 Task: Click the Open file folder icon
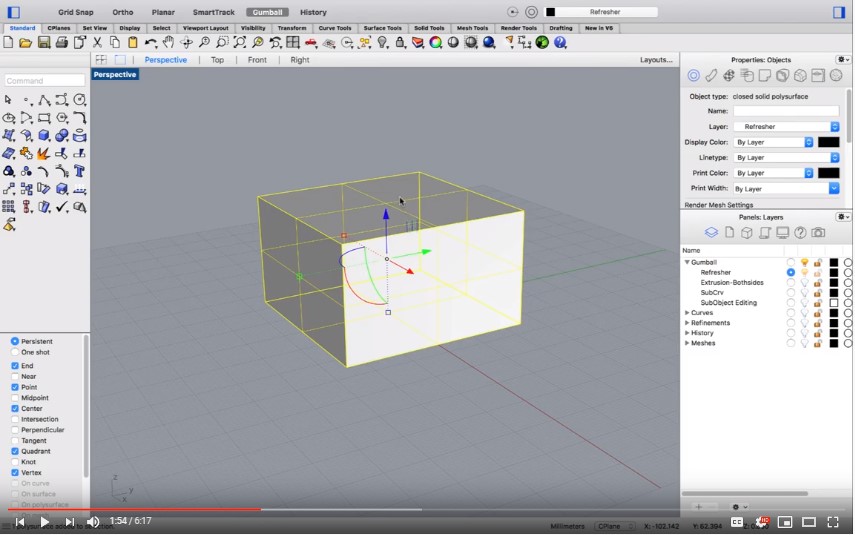pyautogui.click(x=26, y=43)
